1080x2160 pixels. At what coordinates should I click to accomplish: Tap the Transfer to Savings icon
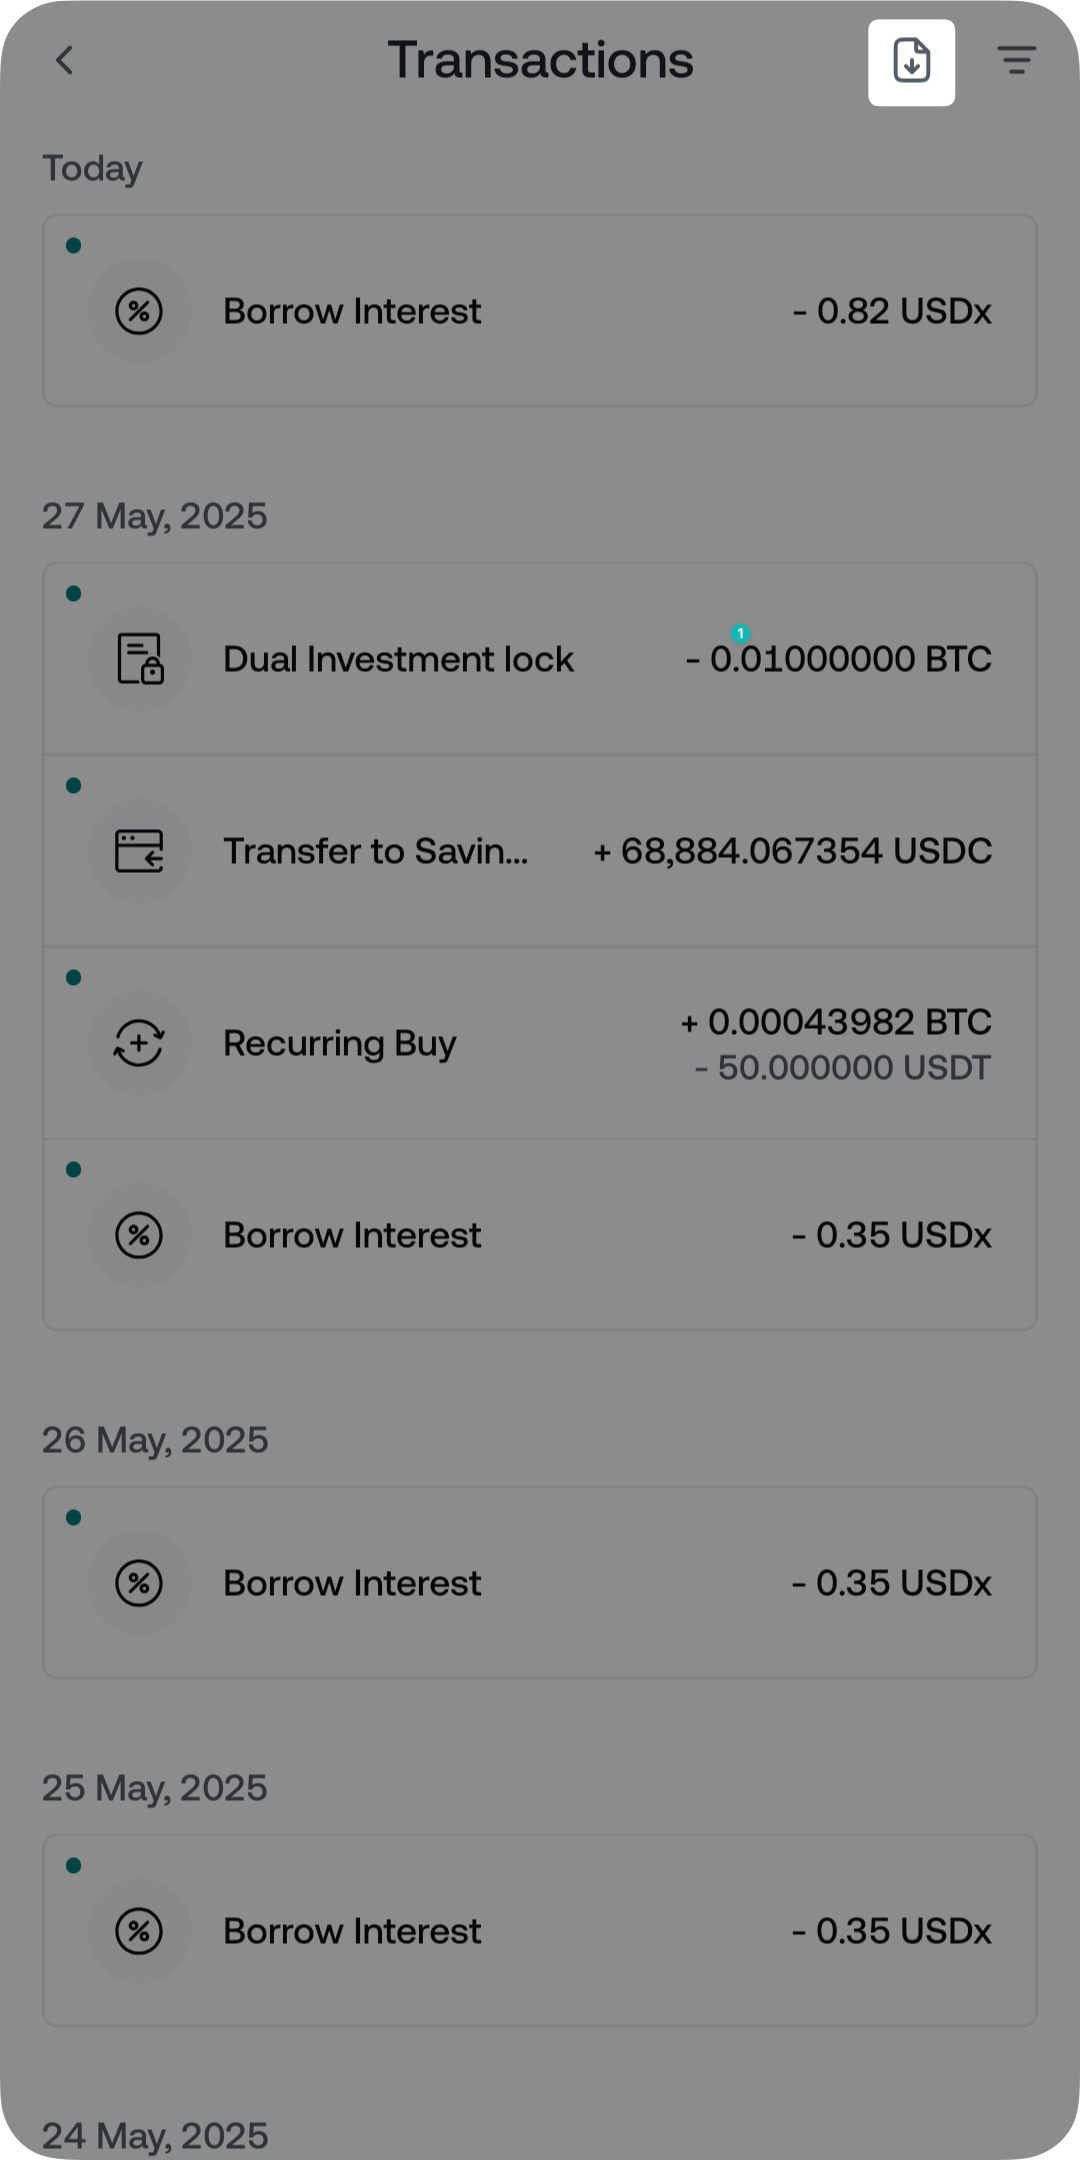tap(139, 851)
